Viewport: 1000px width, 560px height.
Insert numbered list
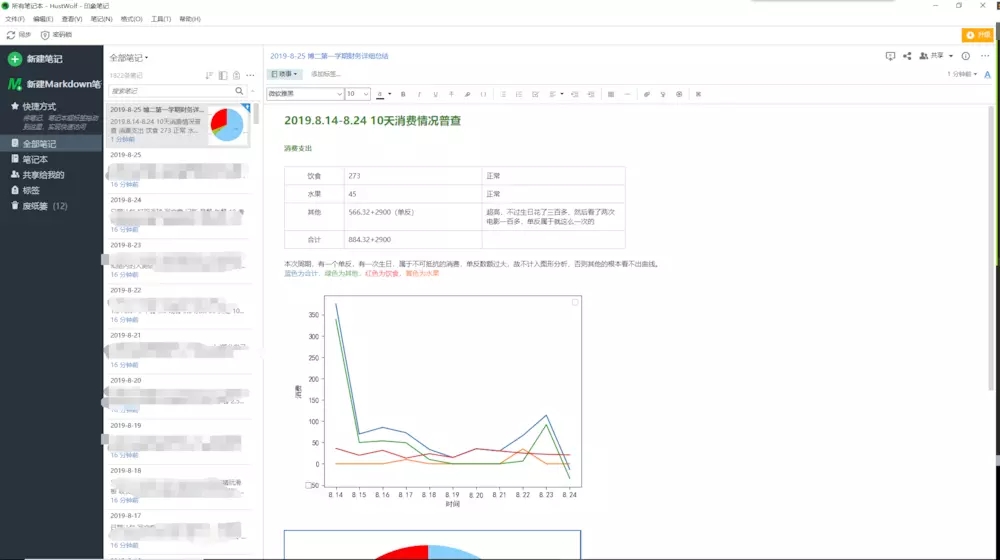click(x=519, y=94)
